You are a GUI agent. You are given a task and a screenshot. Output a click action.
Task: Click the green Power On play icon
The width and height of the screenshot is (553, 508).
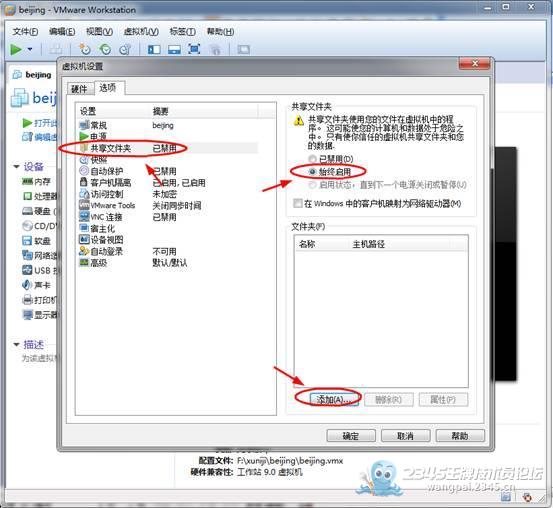pyautogui.click(x=16, y=49)
